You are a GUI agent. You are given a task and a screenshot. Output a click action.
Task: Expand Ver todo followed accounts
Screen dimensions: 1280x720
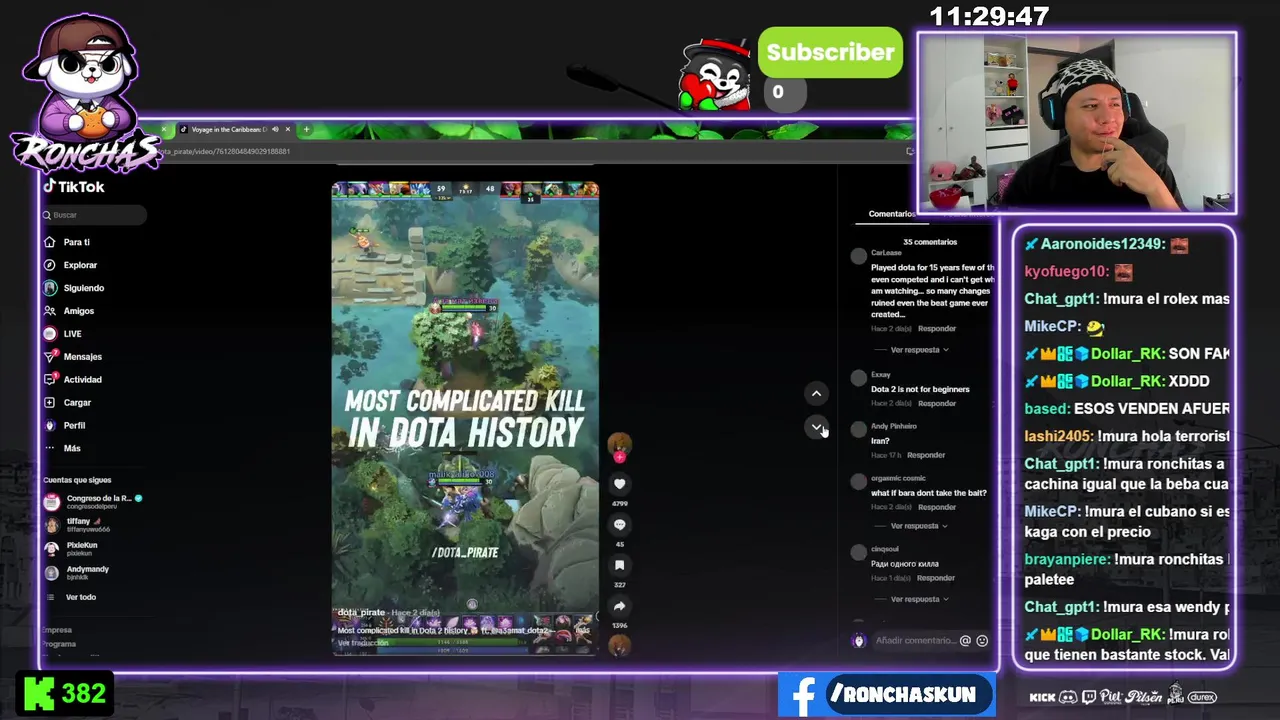click(x=80, y=597)
